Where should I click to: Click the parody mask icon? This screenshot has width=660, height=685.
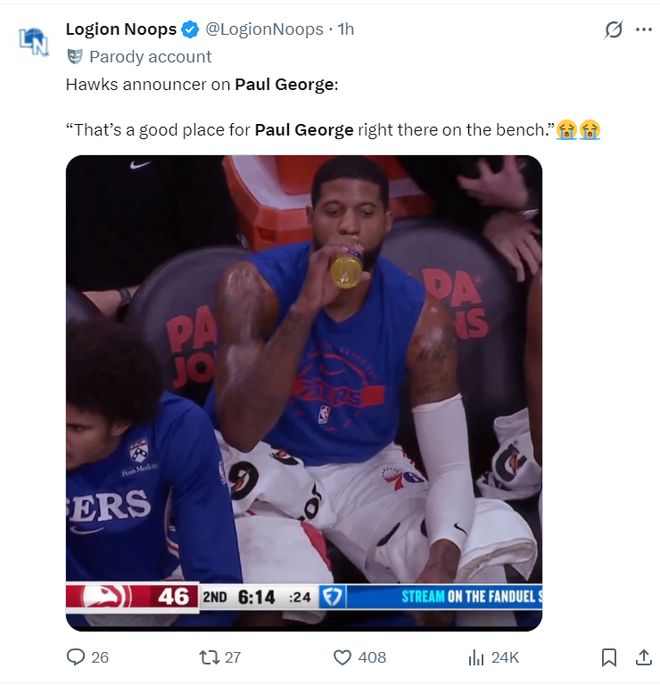pyautogui.click(x=74, y=57)
